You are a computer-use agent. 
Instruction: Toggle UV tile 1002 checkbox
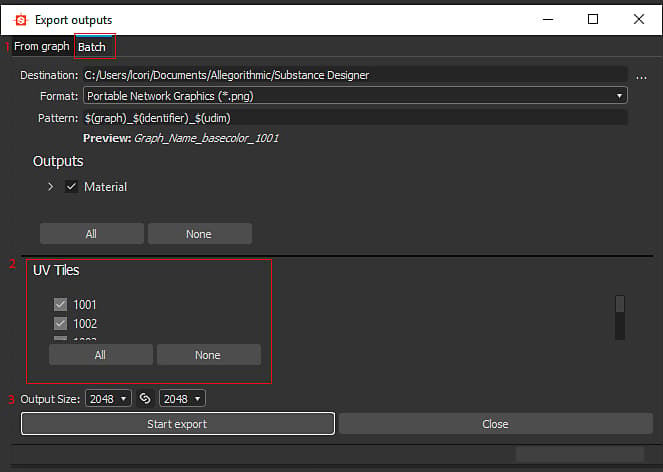(x=60, y=324)
